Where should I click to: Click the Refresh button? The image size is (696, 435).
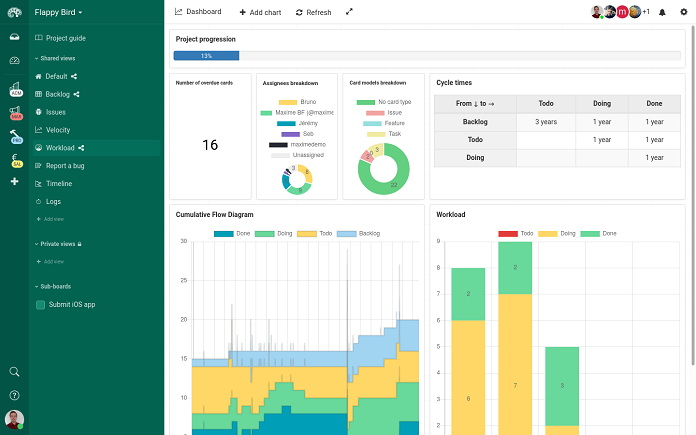[313, 12]
